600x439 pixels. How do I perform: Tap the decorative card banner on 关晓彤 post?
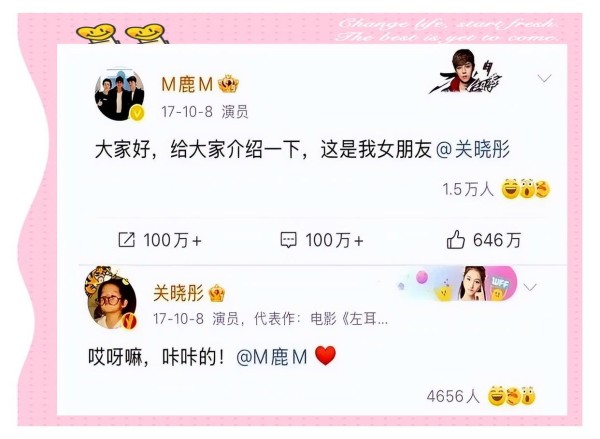point(457,284)
